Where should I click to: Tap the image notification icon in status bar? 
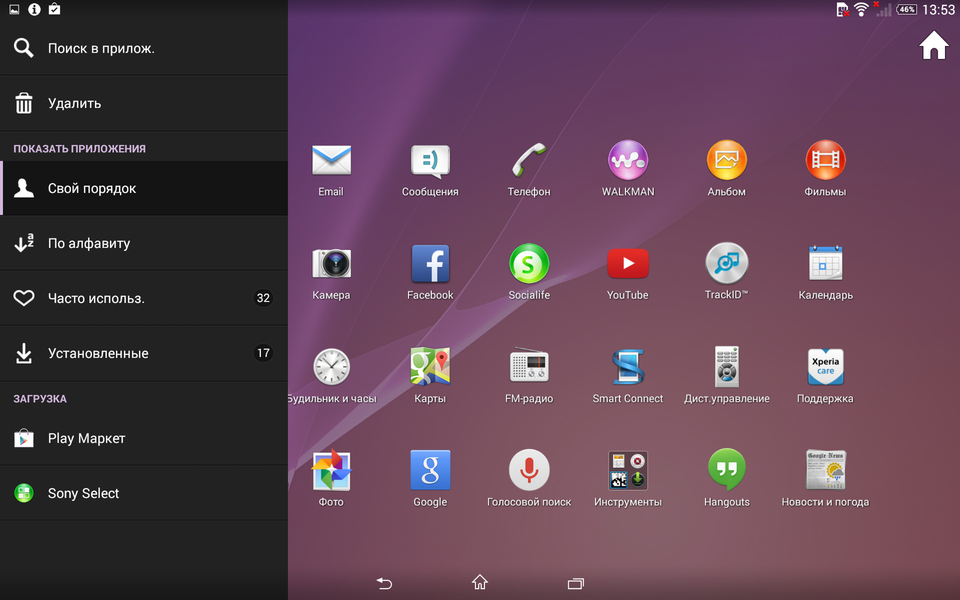[14, 9]
